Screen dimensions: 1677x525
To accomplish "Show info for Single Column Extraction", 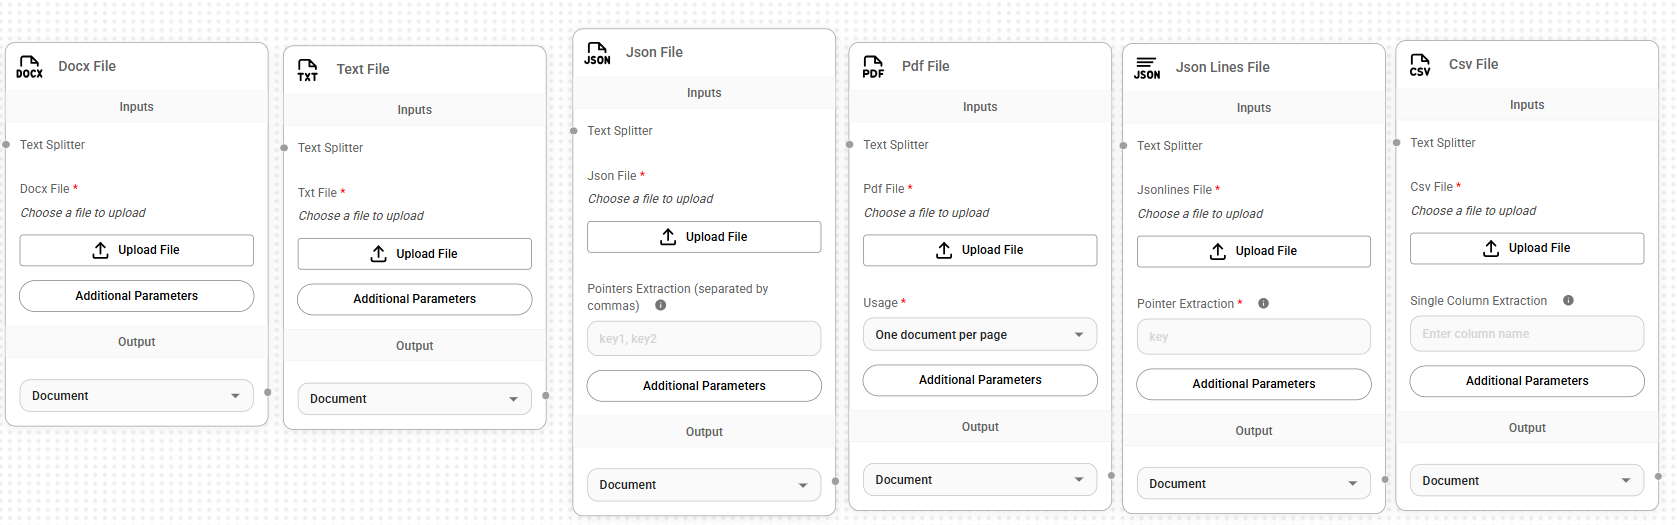I will 1568,301.
